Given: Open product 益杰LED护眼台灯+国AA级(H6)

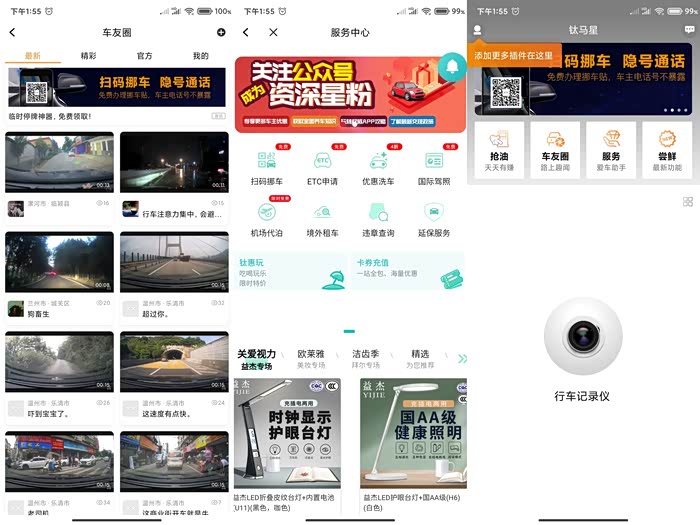Looking at the screenshot, I should click(412, 502).
